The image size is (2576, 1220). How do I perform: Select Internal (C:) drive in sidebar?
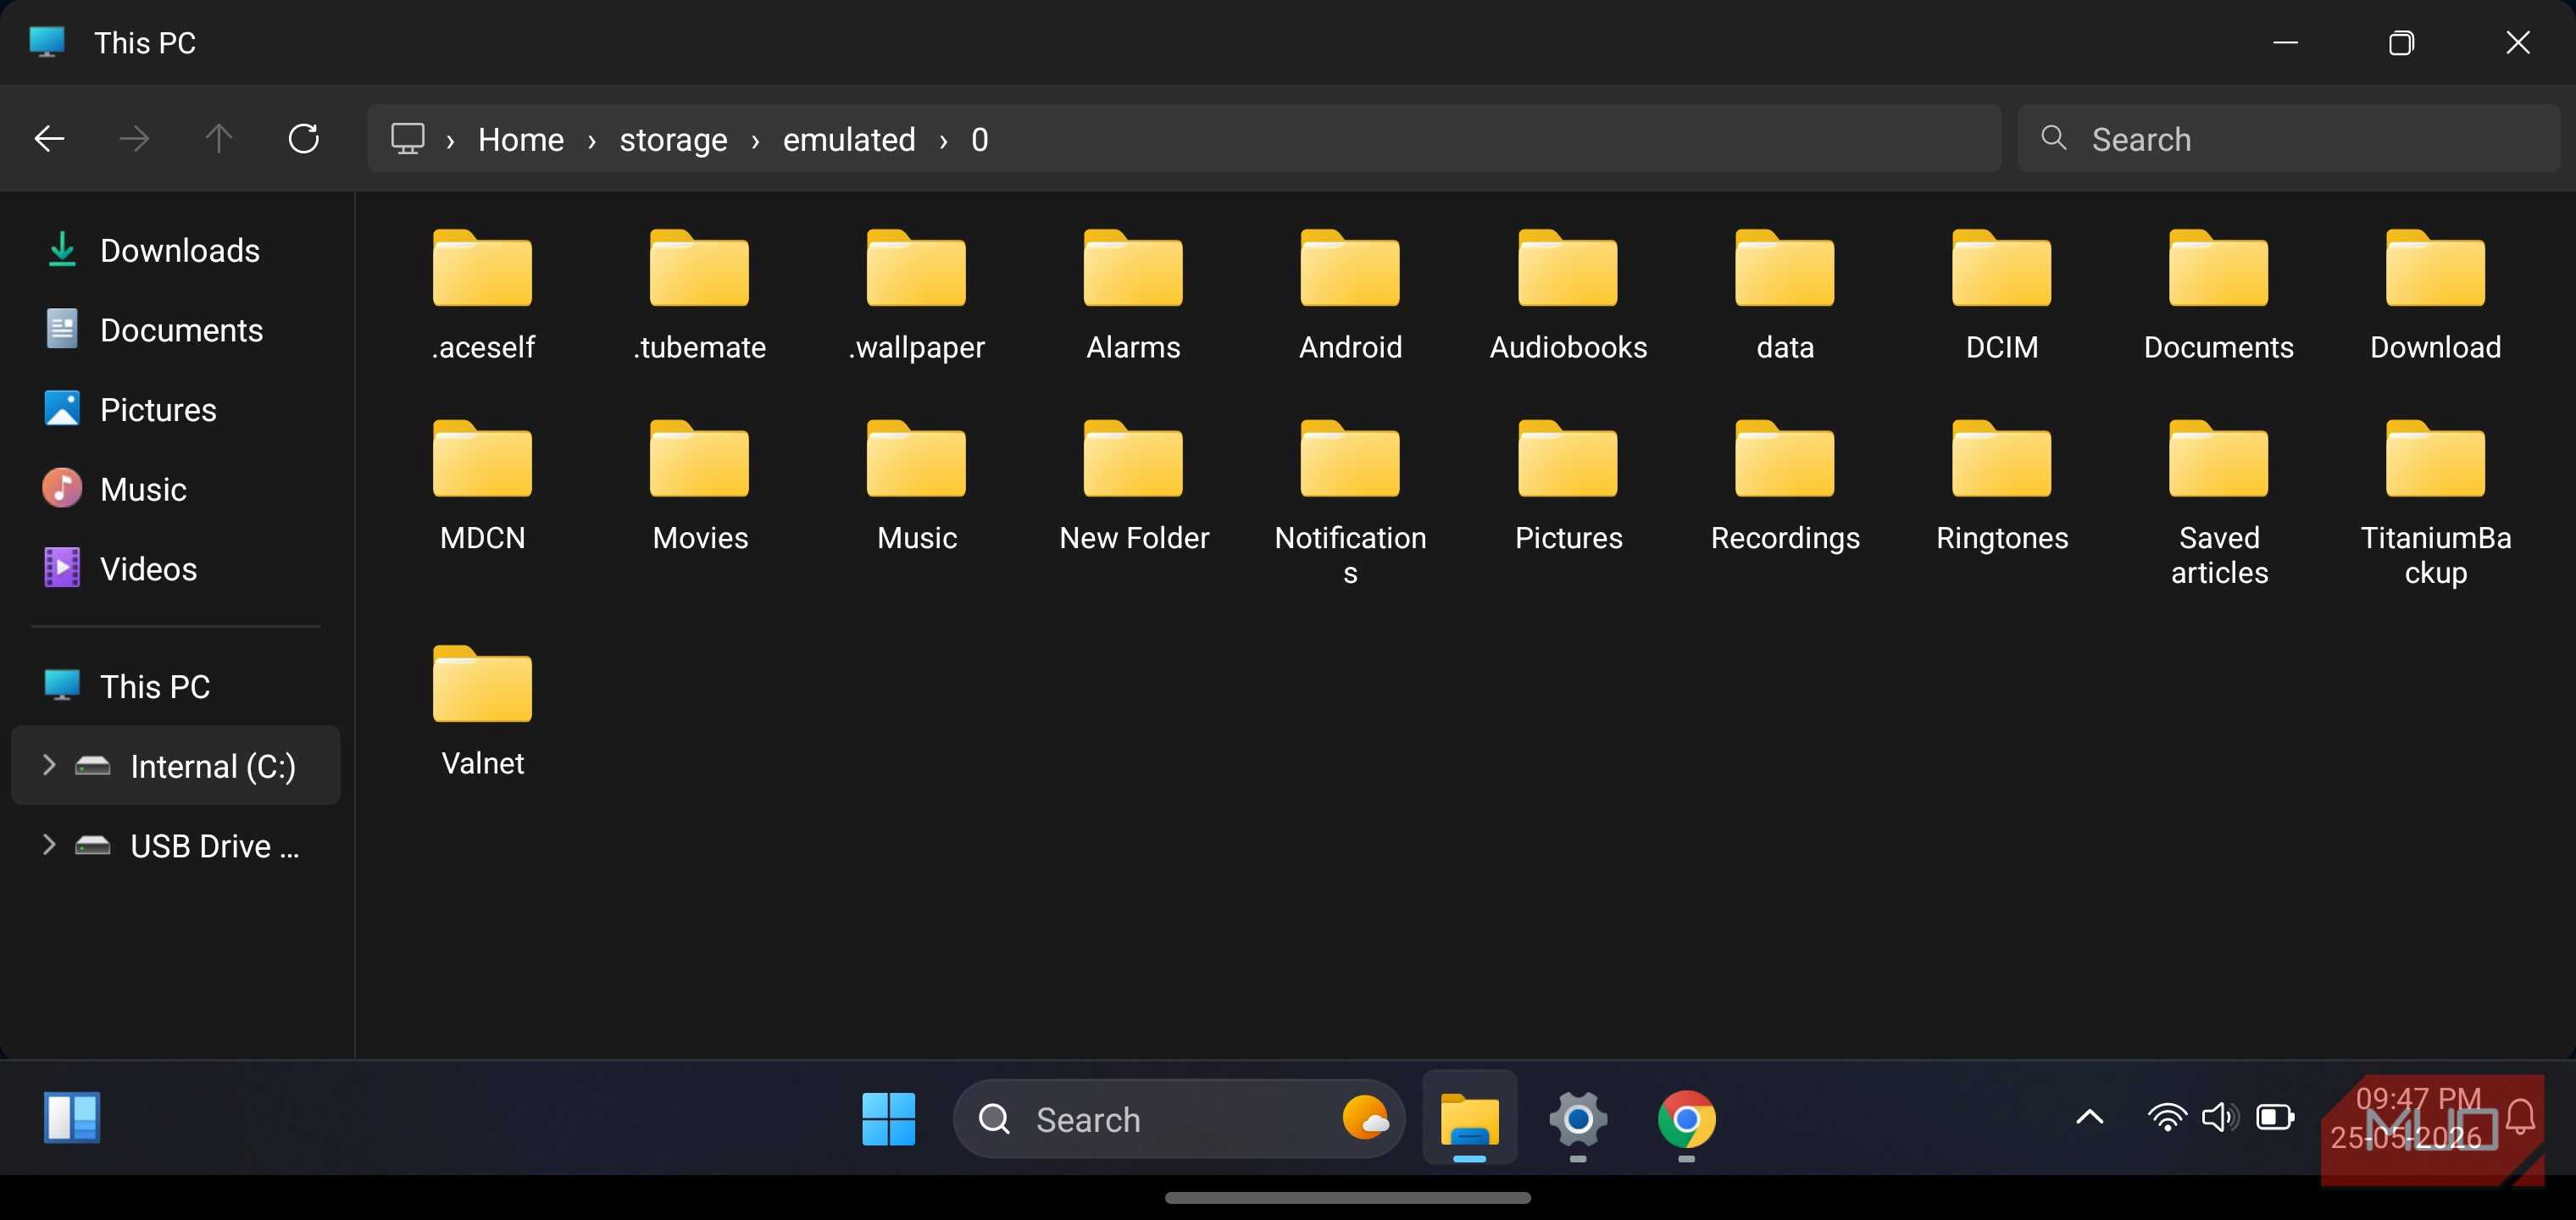176,765
